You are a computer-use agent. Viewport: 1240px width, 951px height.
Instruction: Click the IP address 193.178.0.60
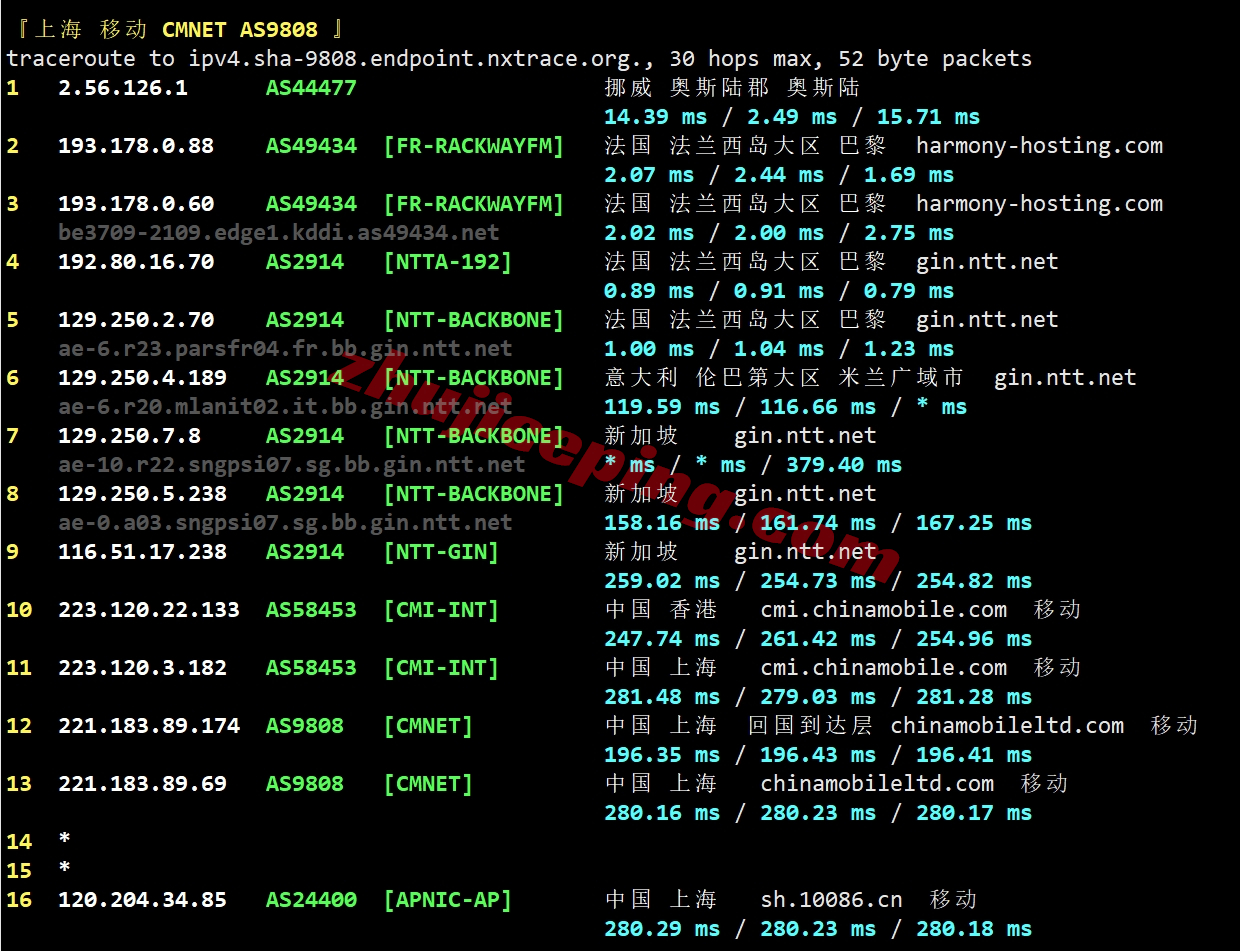tap(136, 204)
